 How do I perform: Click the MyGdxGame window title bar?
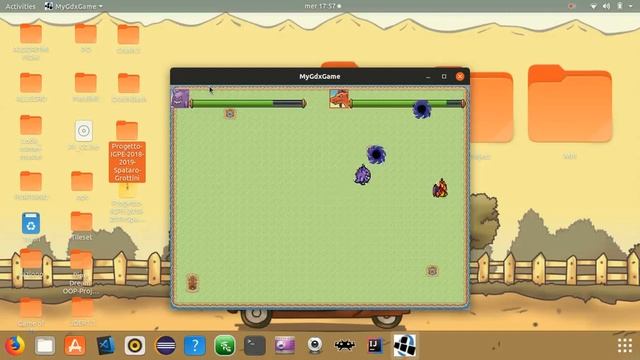tap(320, 76)
